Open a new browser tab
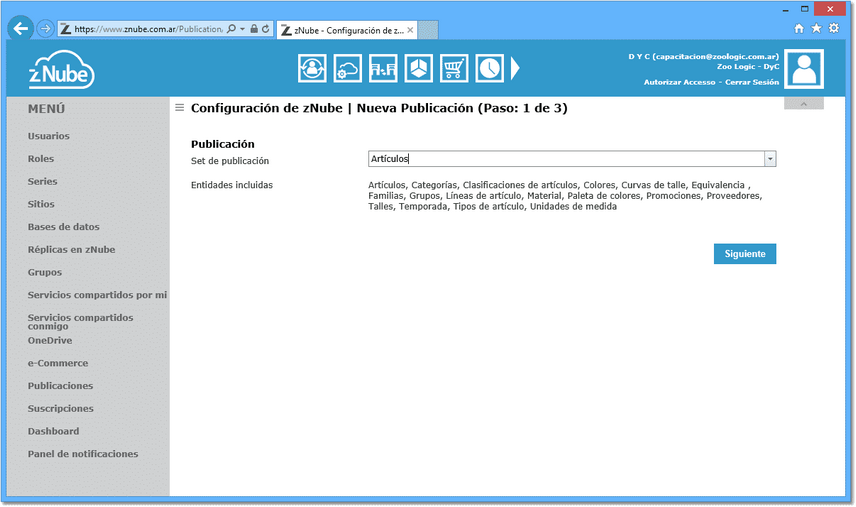The image size is (856, 507). point(428,30)
